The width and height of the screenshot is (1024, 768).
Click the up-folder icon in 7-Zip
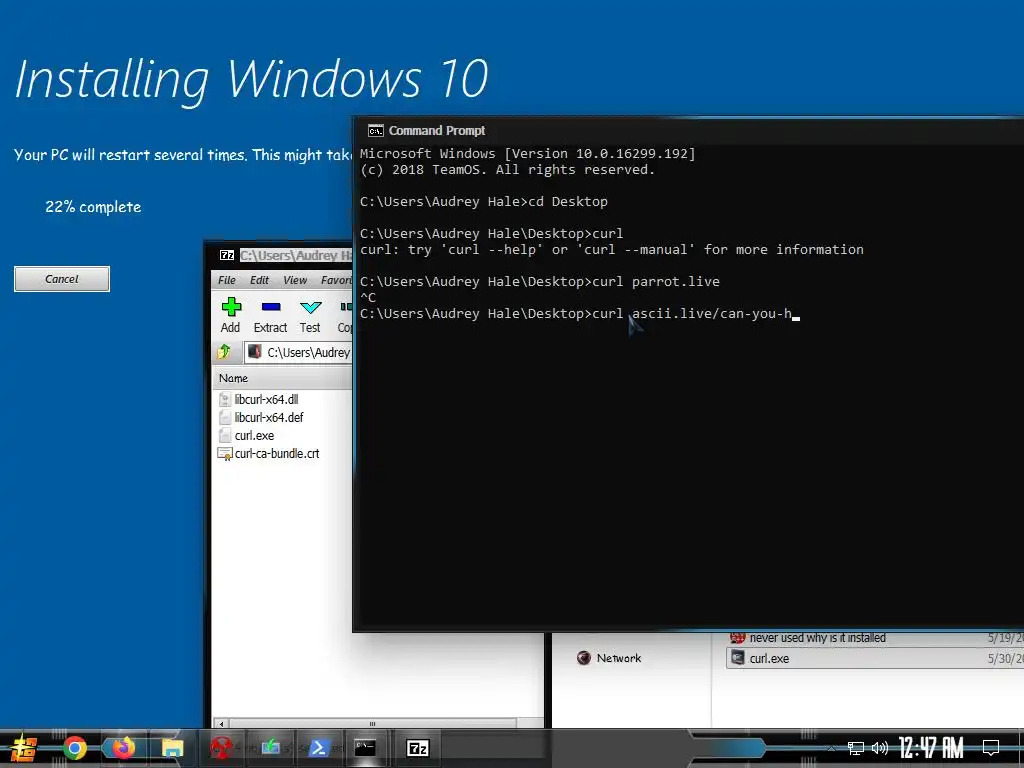click(x=224, y=352)
